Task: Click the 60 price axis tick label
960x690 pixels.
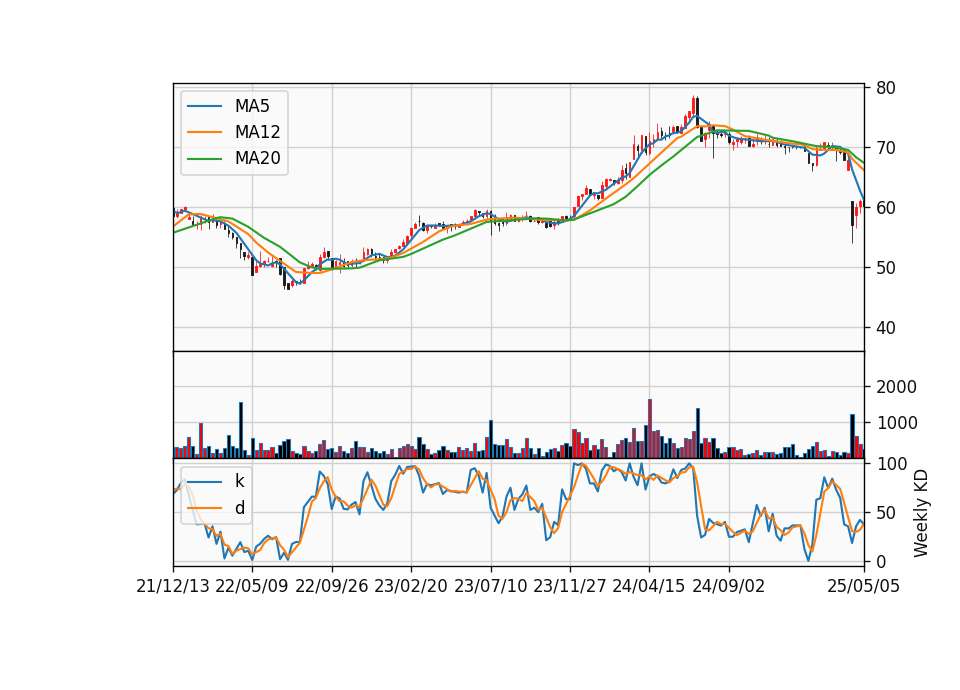Action: pos(885,208)
